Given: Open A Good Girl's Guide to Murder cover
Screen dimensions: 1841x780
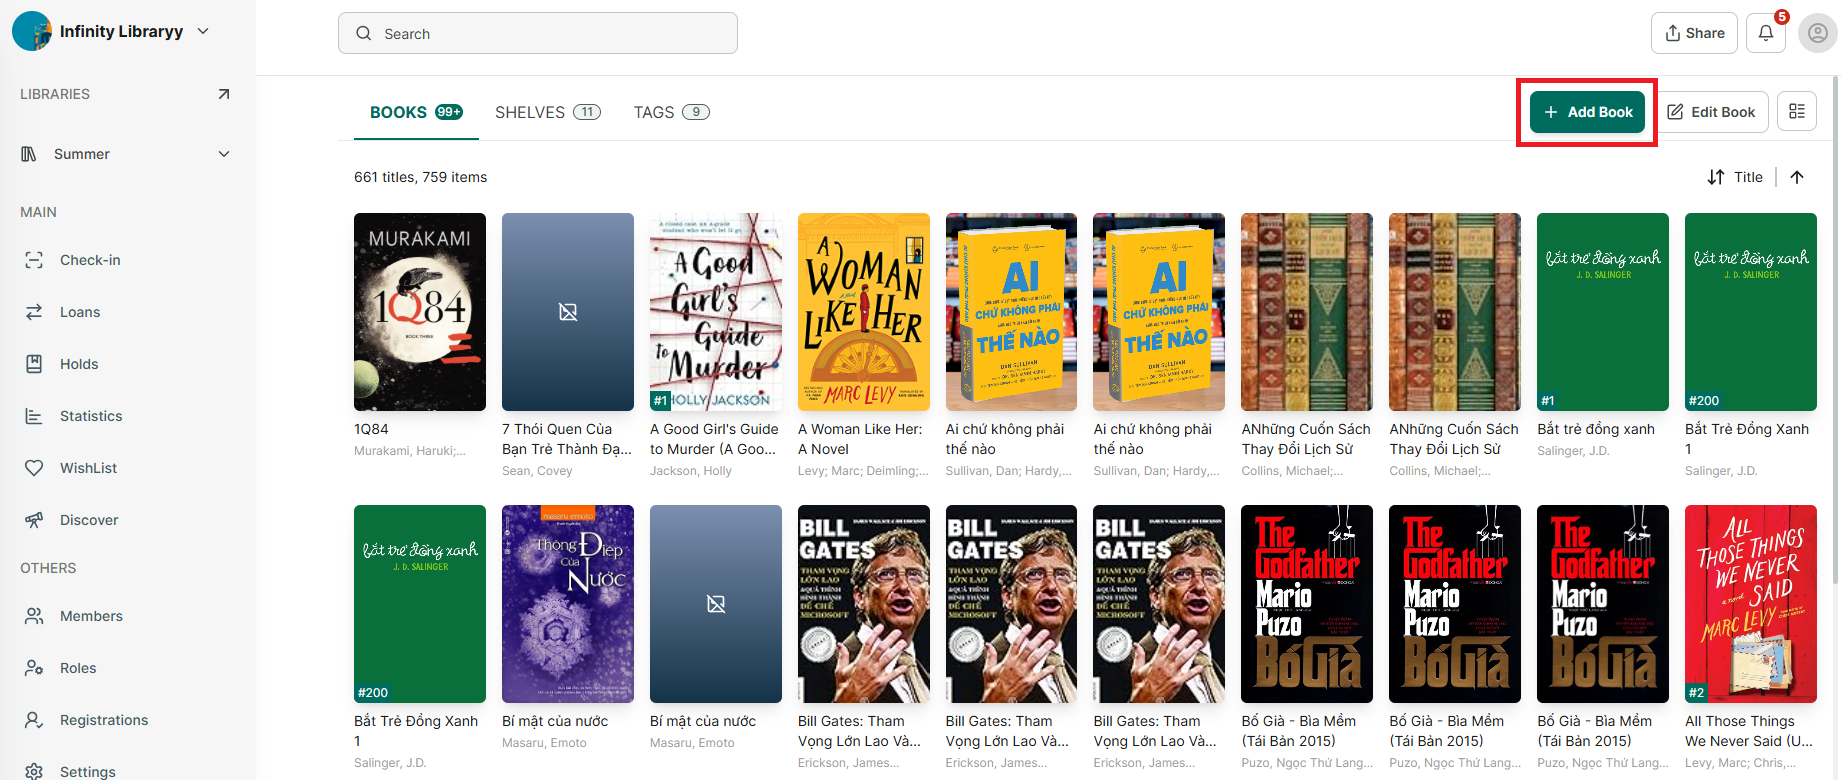Looking at the screenshot, I should (x=716, y=312).
